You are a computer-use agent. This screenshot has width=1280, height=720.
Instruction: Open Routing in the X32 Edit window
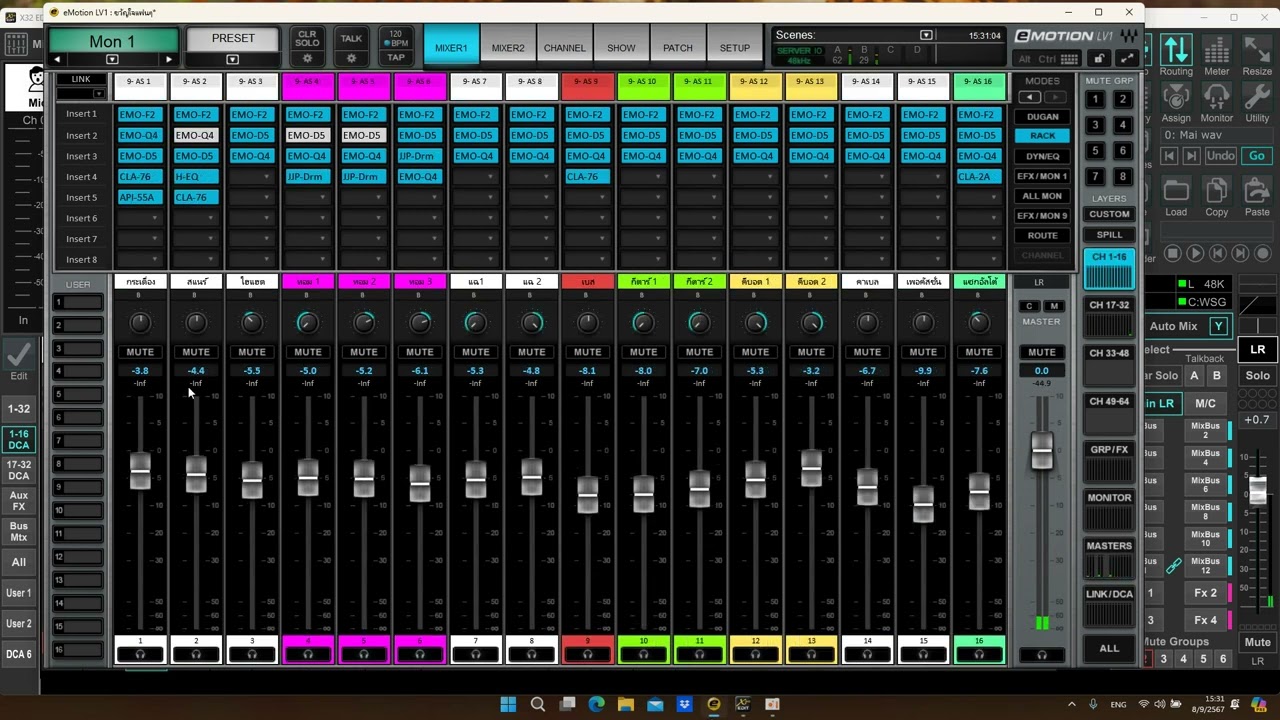tap(1176, 55)
